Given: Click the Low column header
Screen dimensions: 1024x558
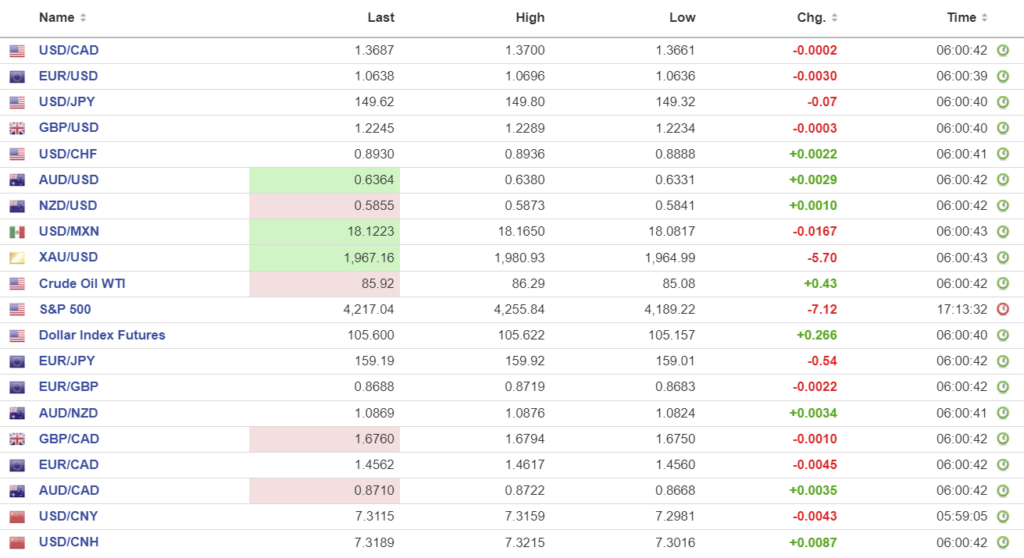Looking at the screenshot, I should click(x=682, y=18).
